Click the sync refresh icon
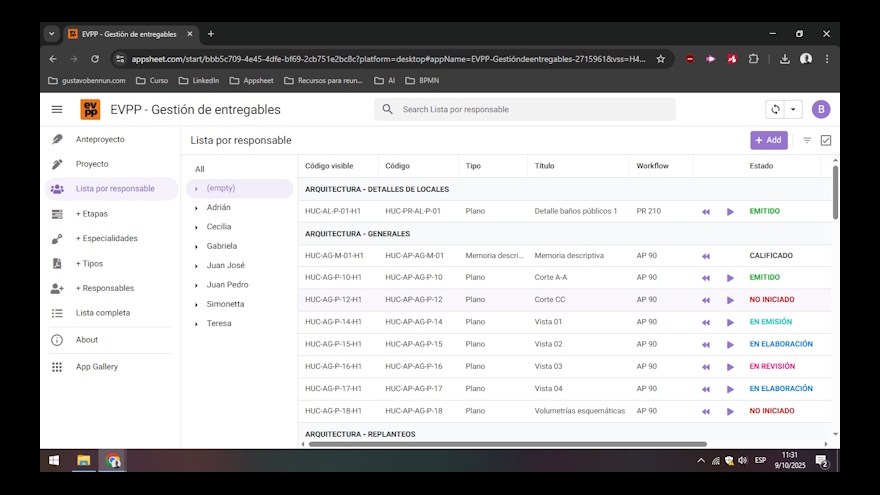The width and height of the screenshot is (880, 495). 774,110
